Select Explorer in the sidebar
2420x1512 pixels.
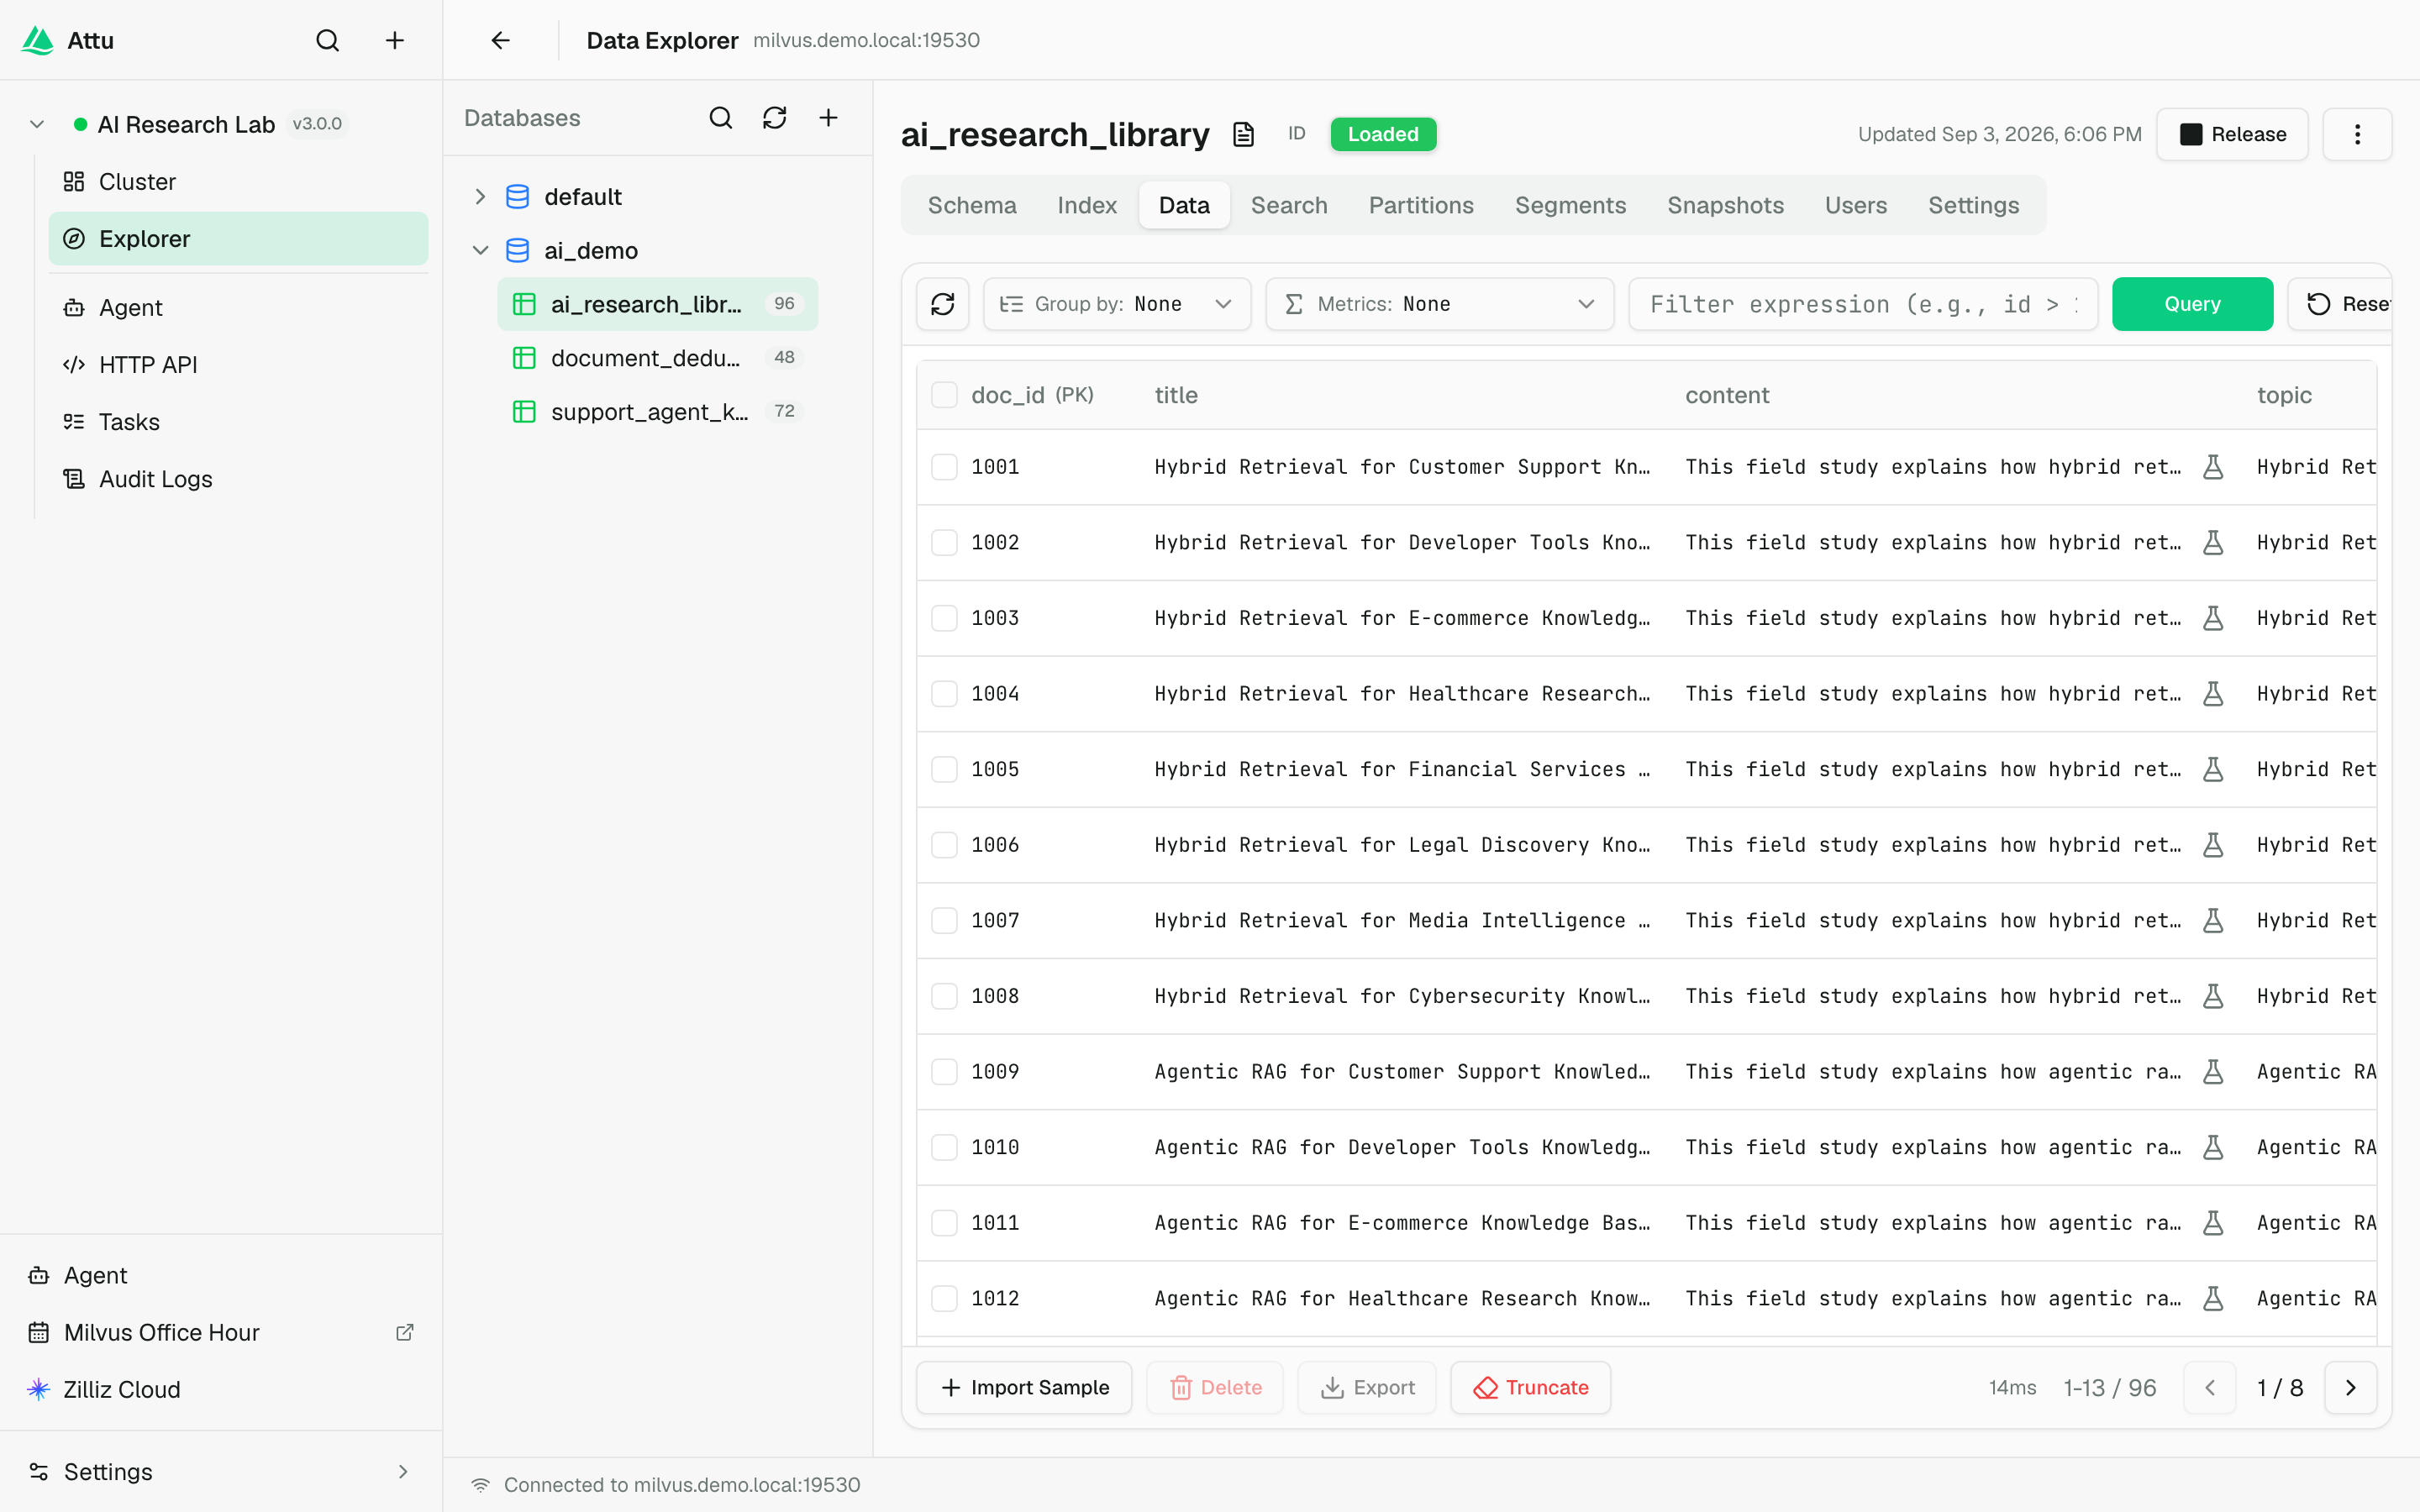tap(238, 239)
